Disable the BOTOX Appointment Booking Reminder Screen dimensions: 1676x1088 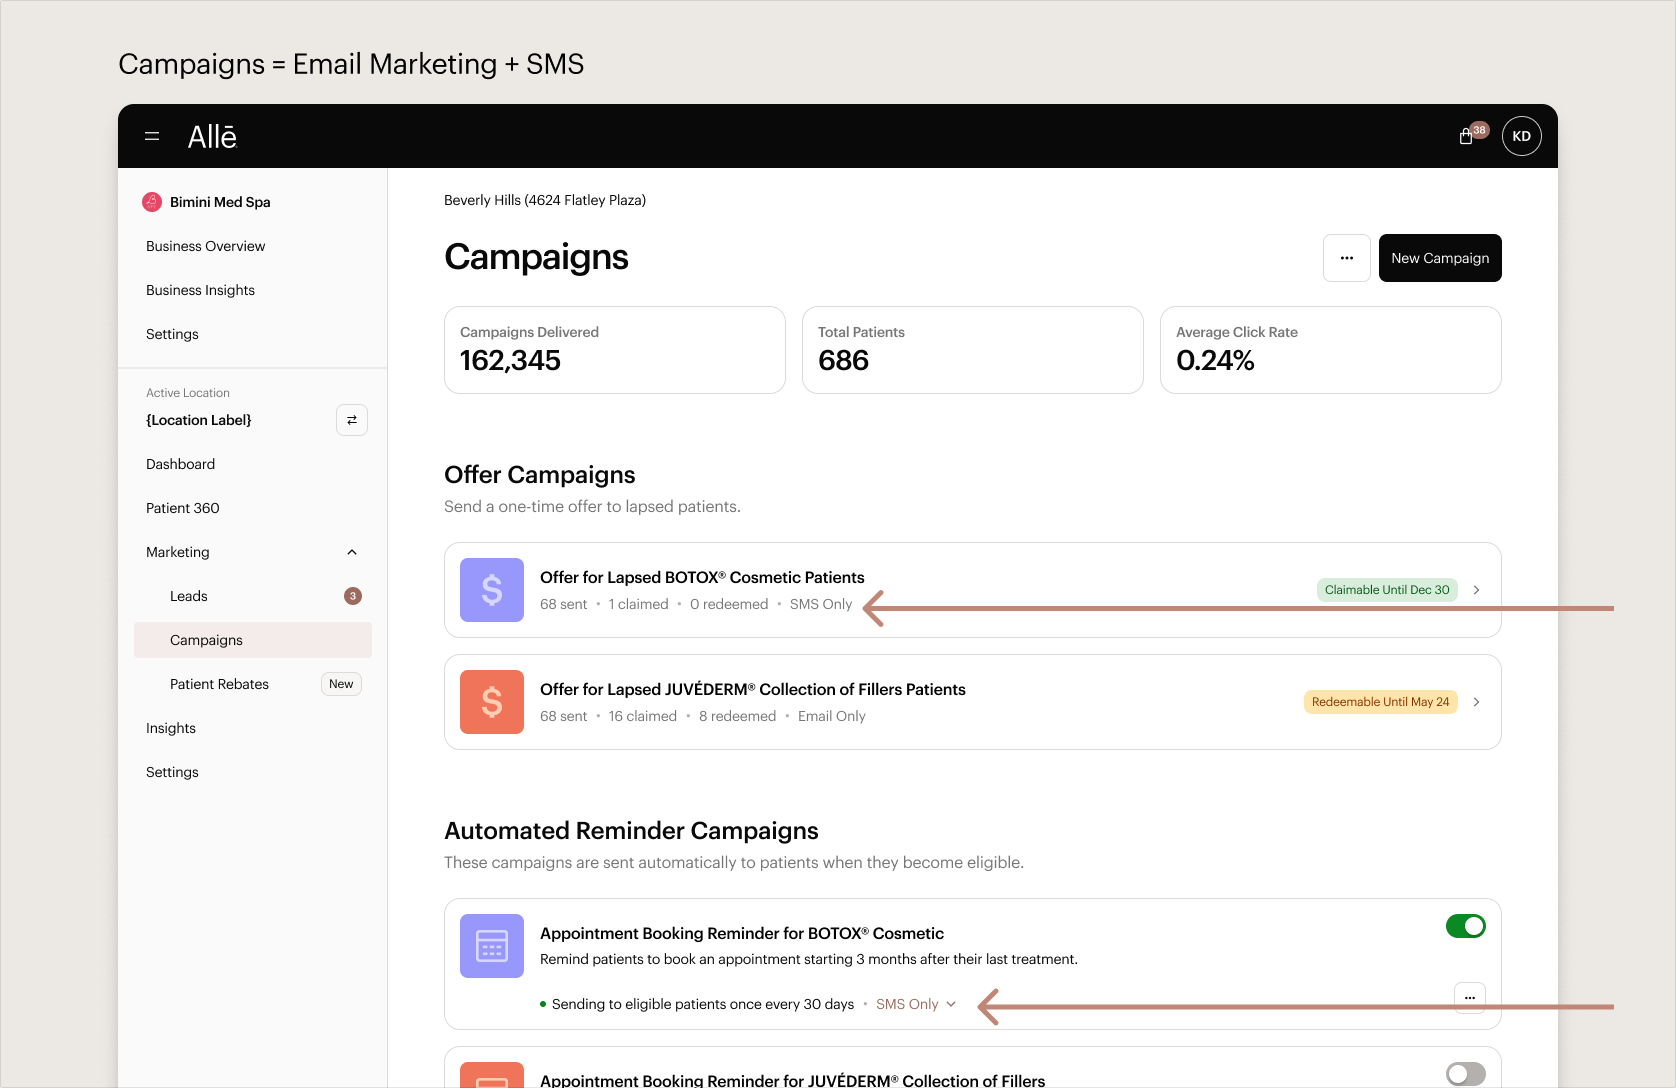[x=1466, y=926]
